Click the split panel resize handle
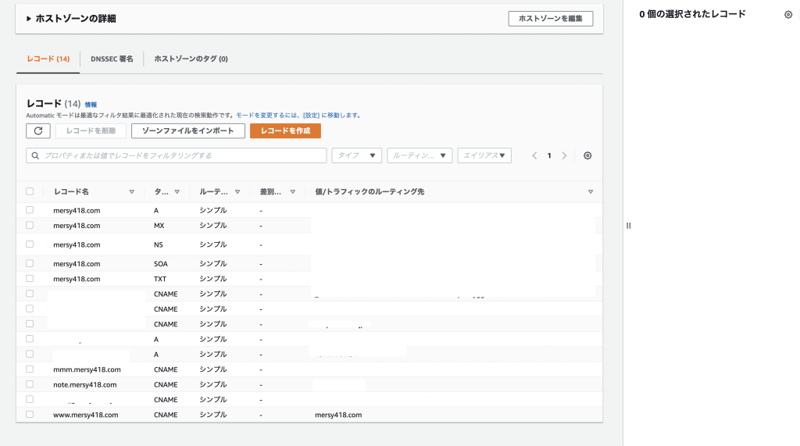Image resolution: width=800 pixels, height=446 pixels. point(628,225)
